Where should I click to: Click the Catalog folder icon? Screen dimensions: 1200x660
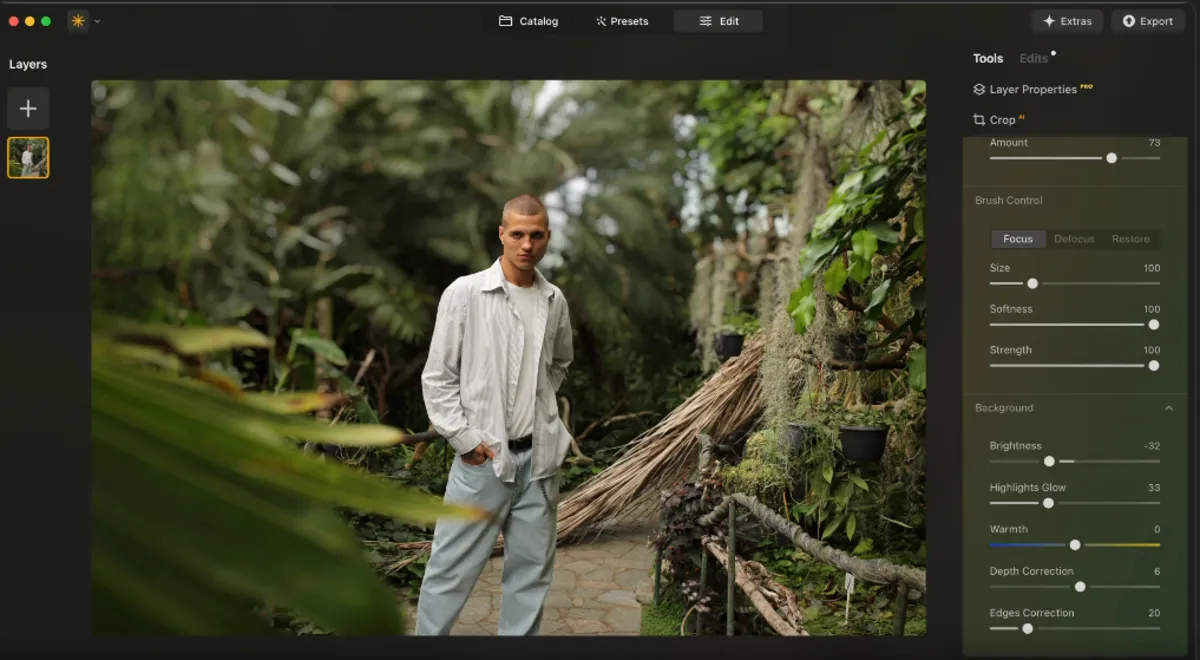[x=503, y=20]
